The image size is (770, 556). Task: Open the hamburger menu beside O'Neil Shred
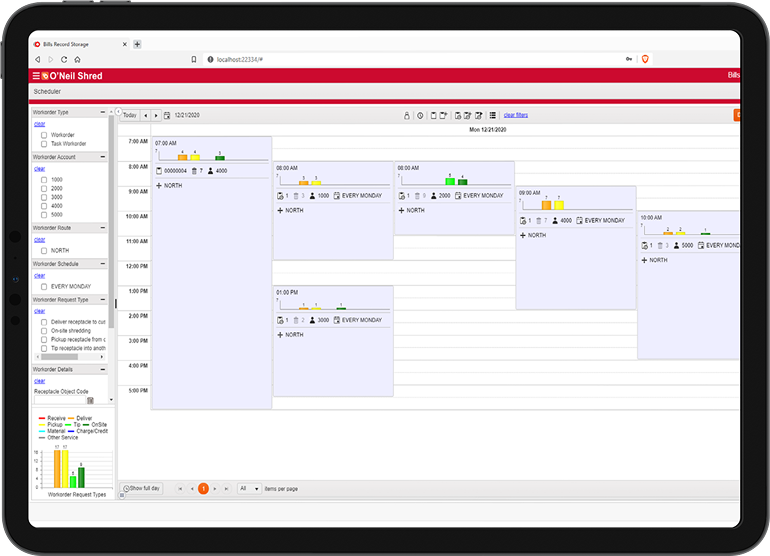pyautogui.click(x=36, y=76)
